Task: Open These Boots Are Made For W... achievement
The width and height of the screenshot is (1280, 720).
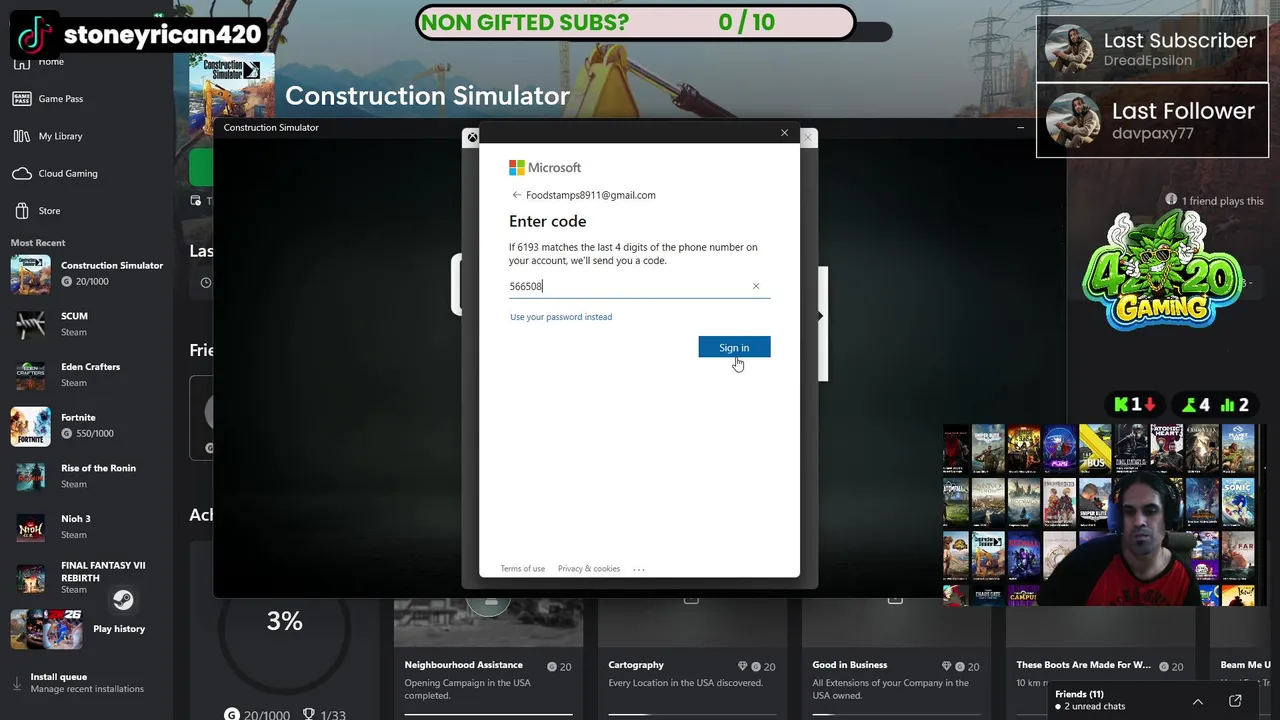Action: (1100, 660)
